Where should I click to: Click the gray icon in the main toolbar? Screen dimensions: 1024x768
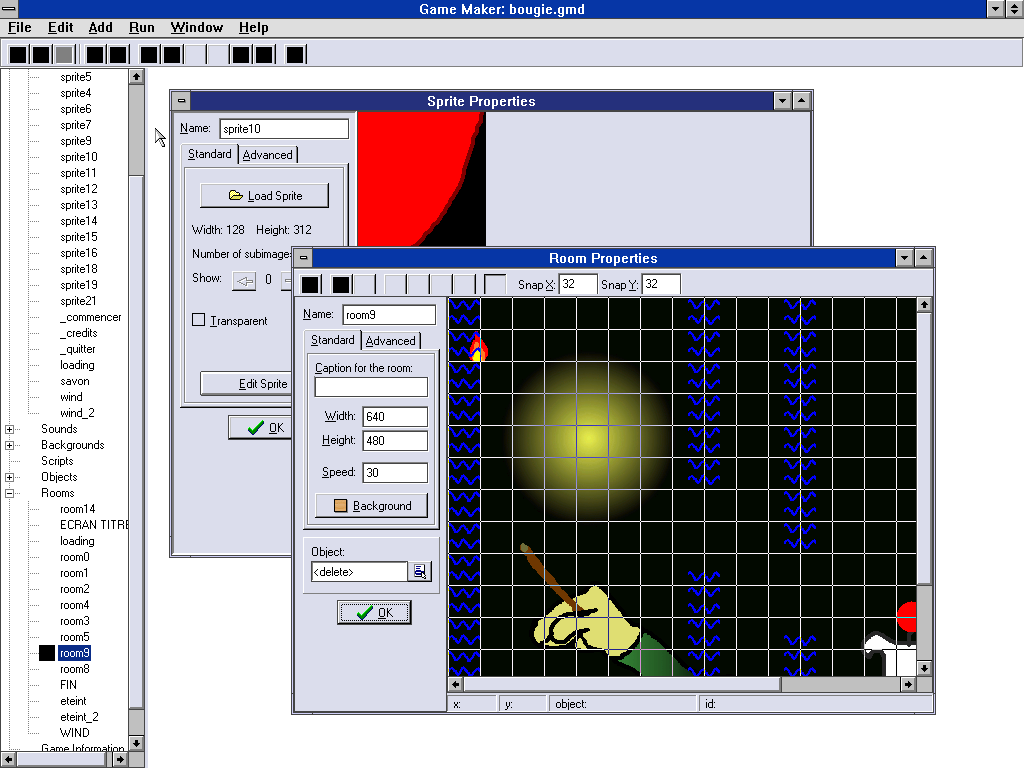(64, 54)
